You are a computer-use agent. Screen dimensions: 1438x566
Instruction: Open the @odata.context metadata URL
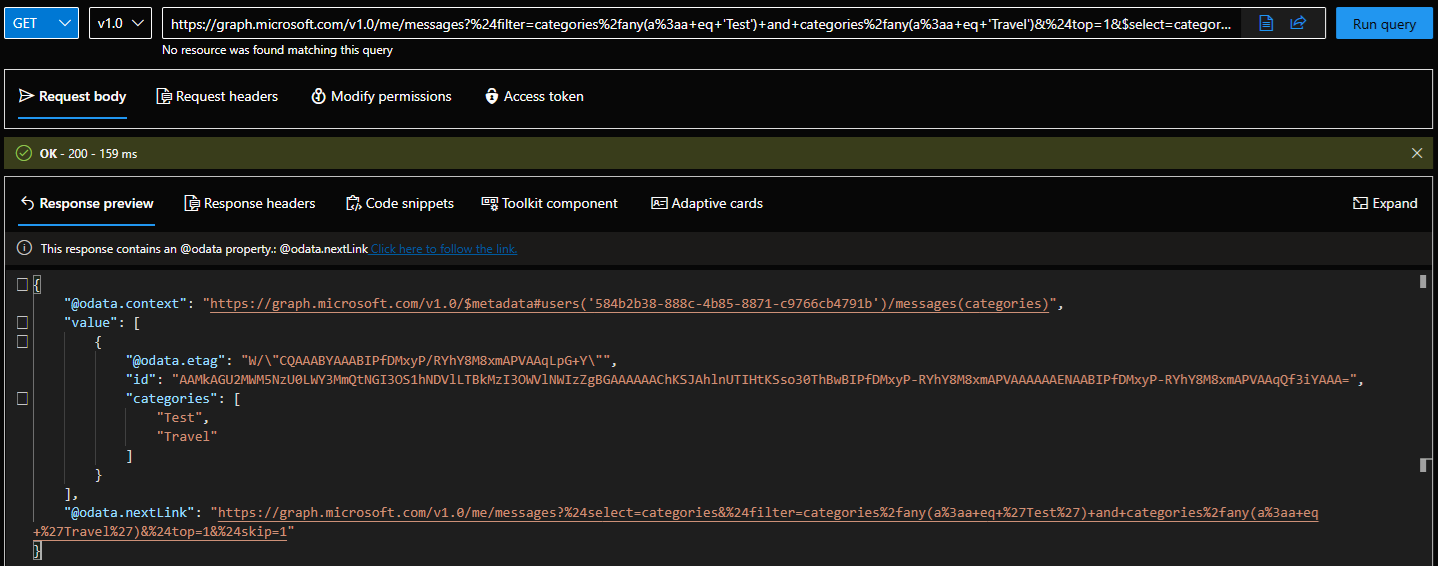click(630, 304)
